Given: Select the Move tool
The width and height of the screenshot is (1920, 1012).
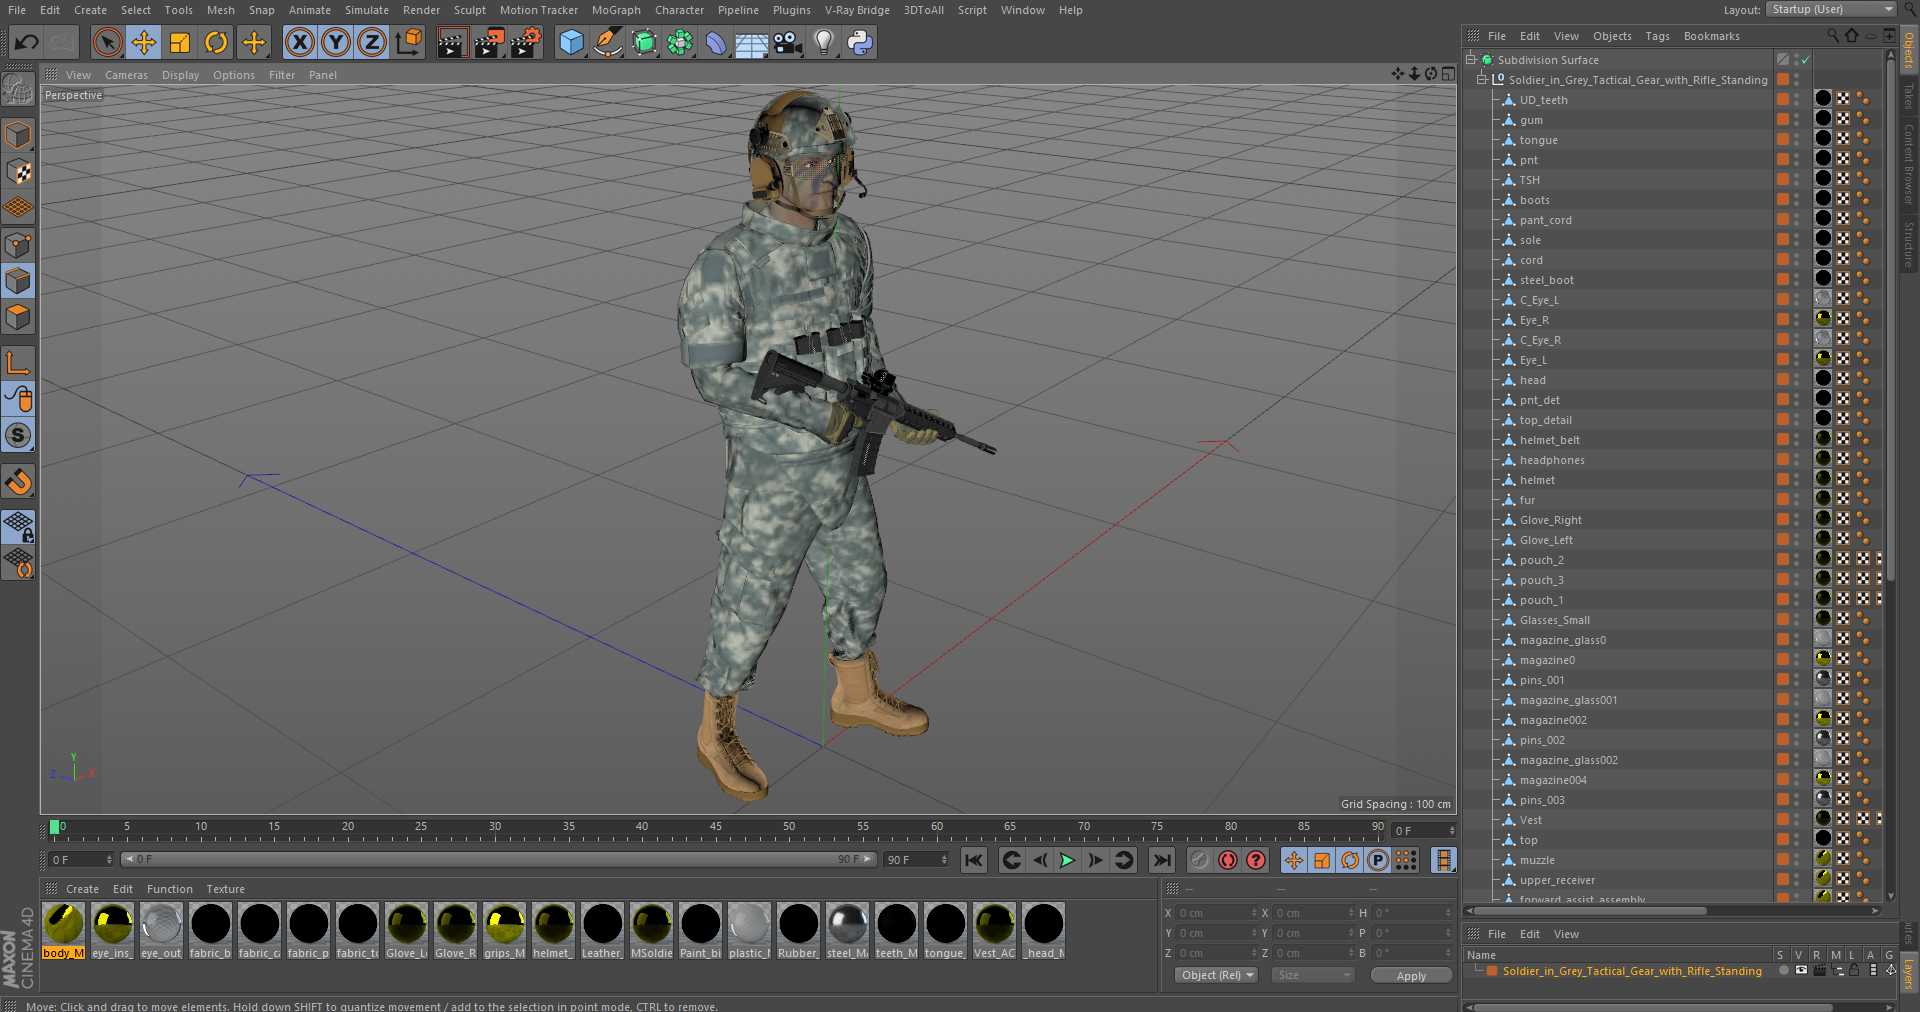Looking at the screenshot, I should coord(144,42).
